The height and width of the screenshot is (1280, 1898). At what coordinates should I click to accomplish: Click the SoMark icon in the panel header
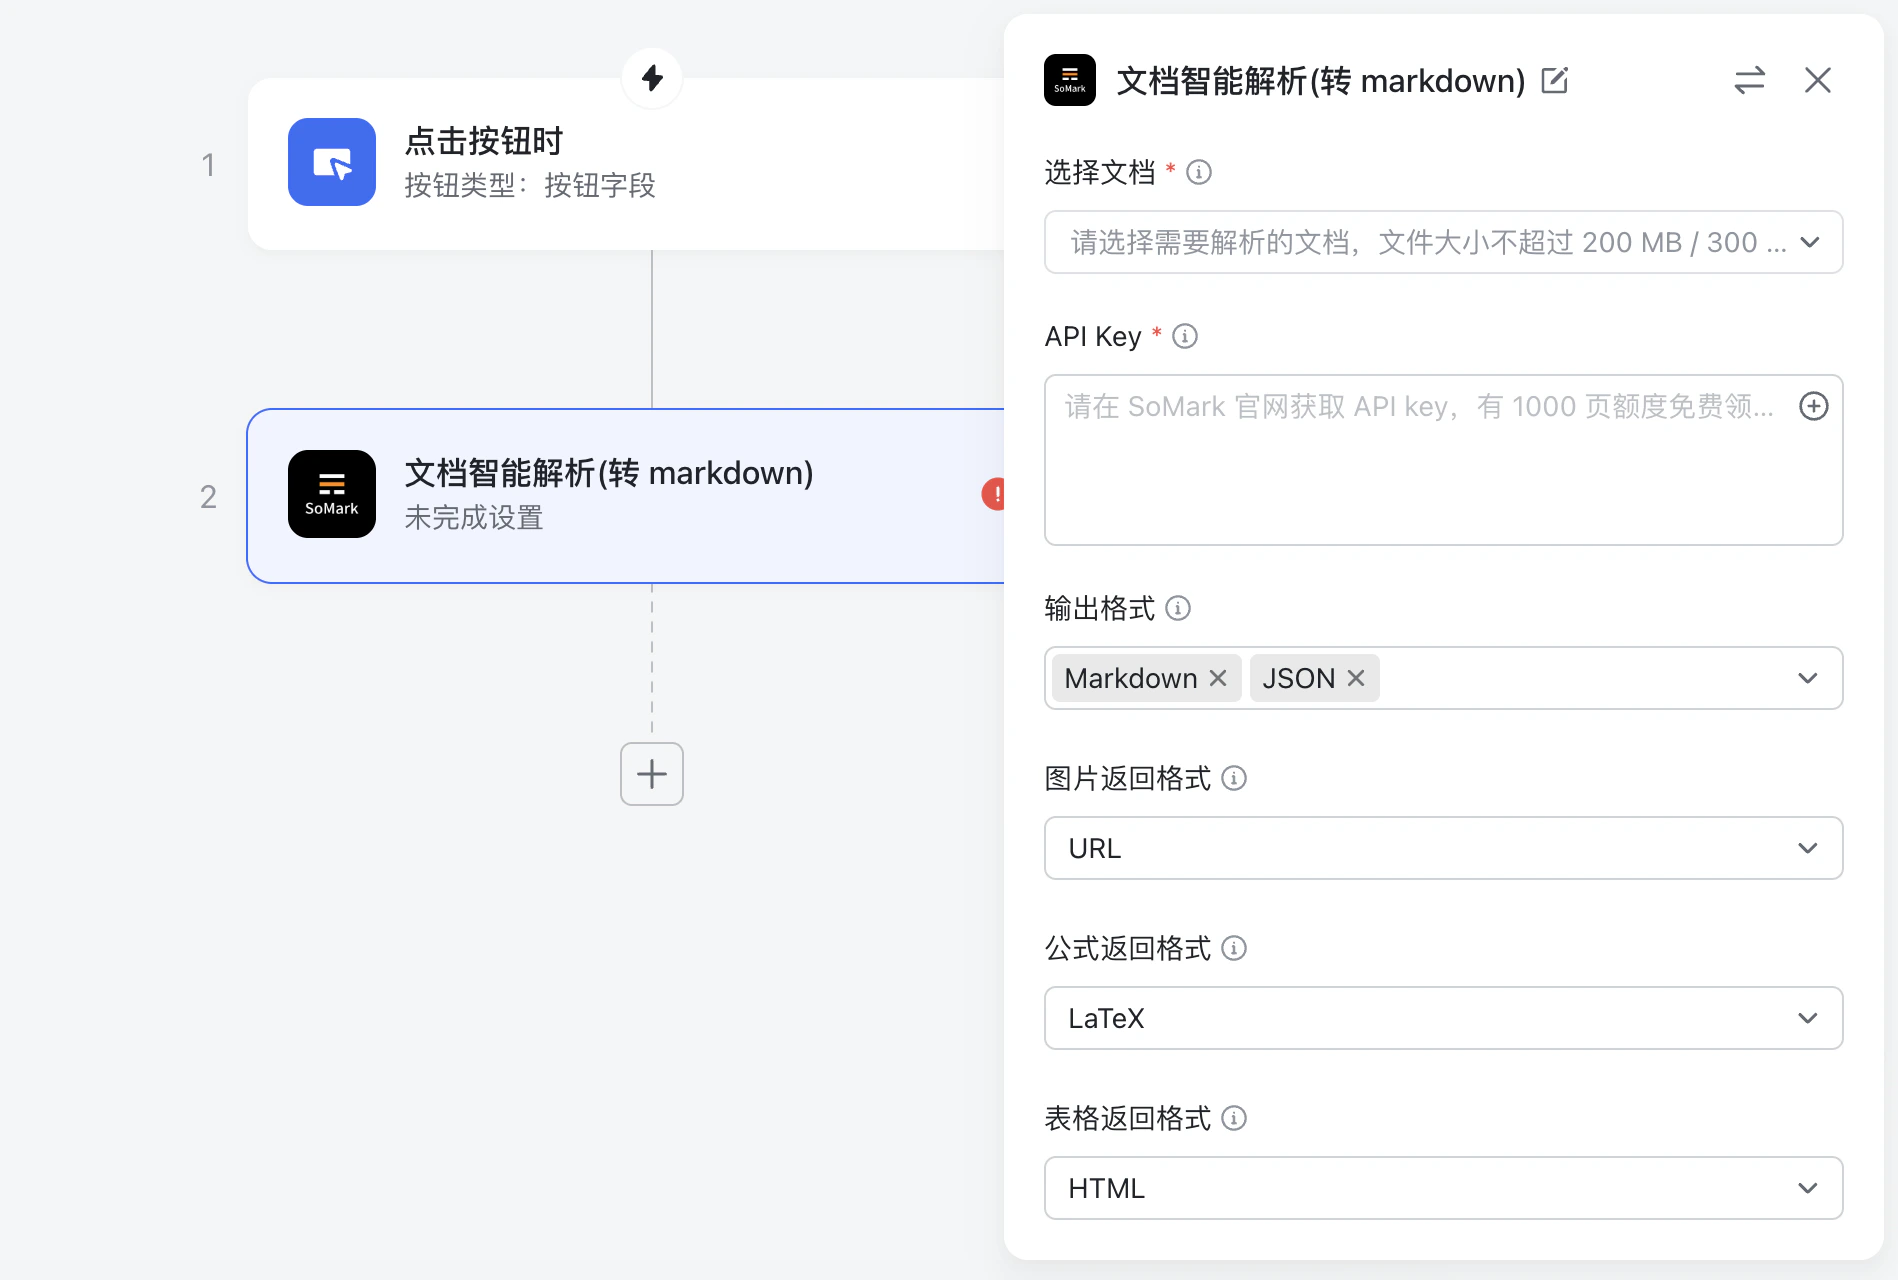1069,80
